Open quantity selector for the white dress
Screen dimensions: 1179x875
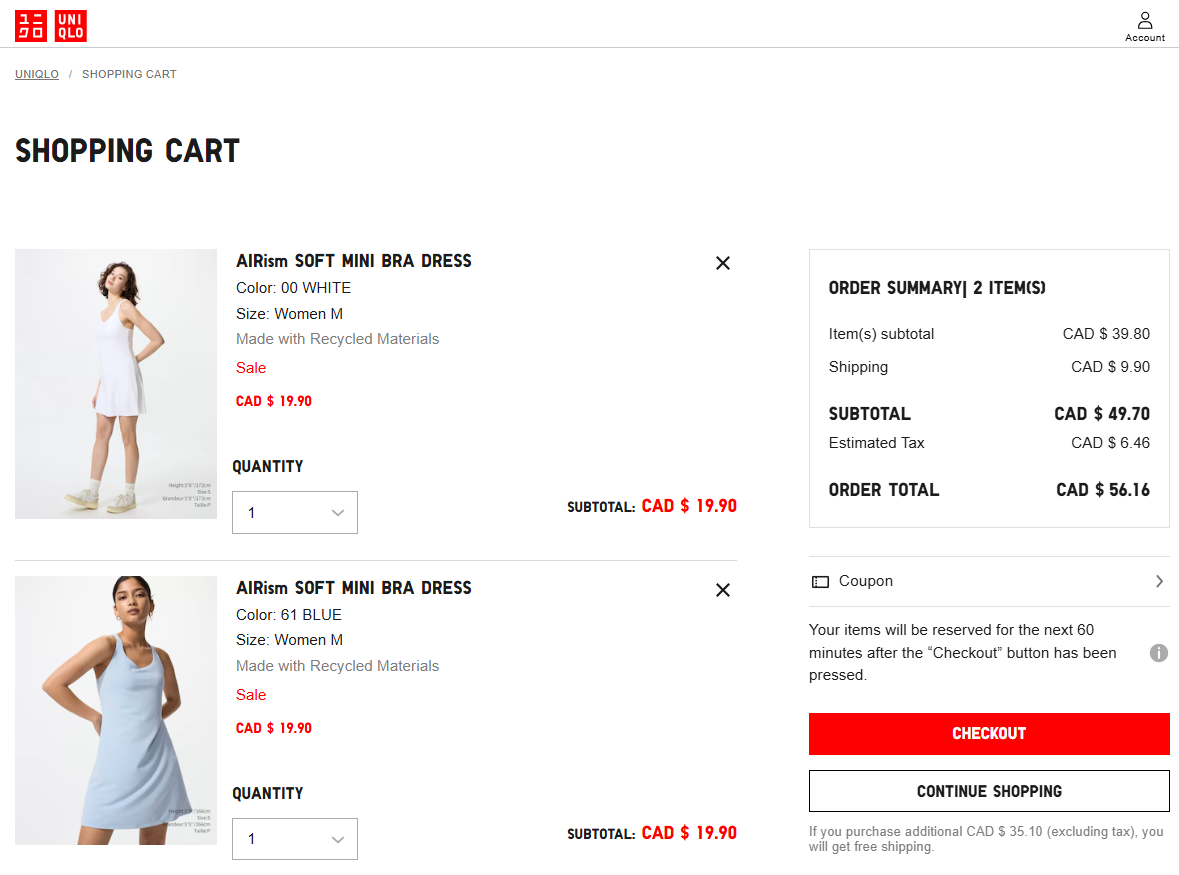(294, 512)
